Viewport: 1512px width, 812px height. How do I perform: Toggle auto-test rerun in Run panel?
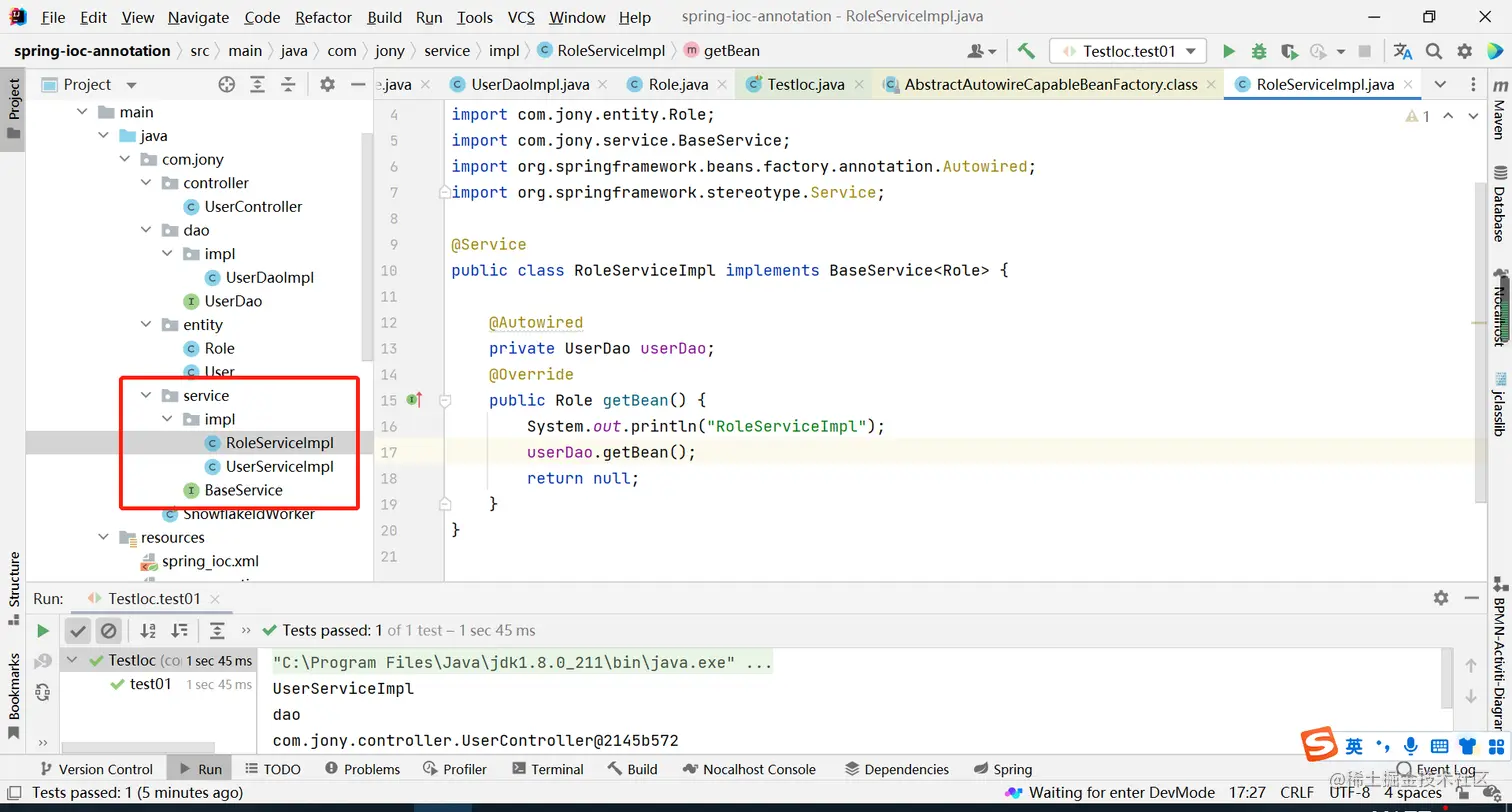coord(42,691)
